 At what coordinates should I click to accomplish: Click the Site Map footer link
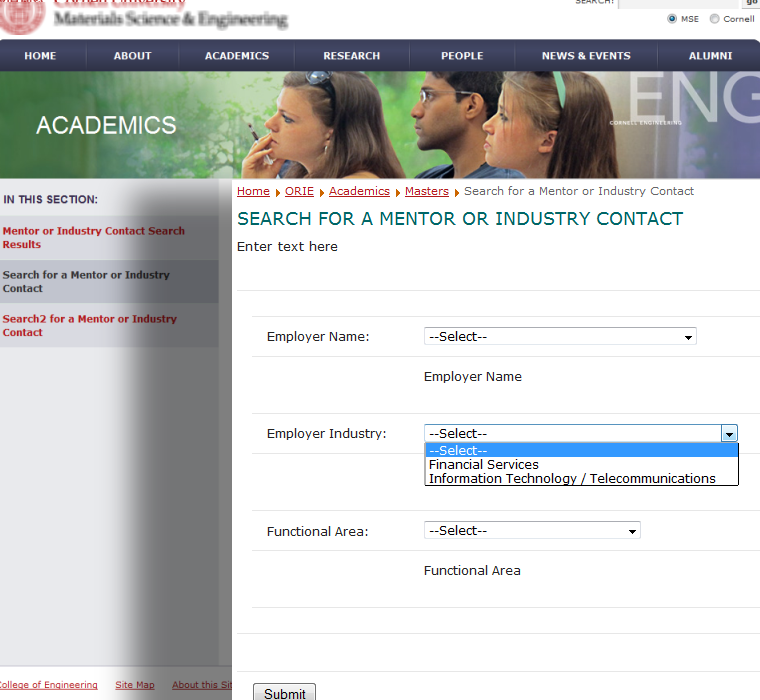[x=135, y=684]
